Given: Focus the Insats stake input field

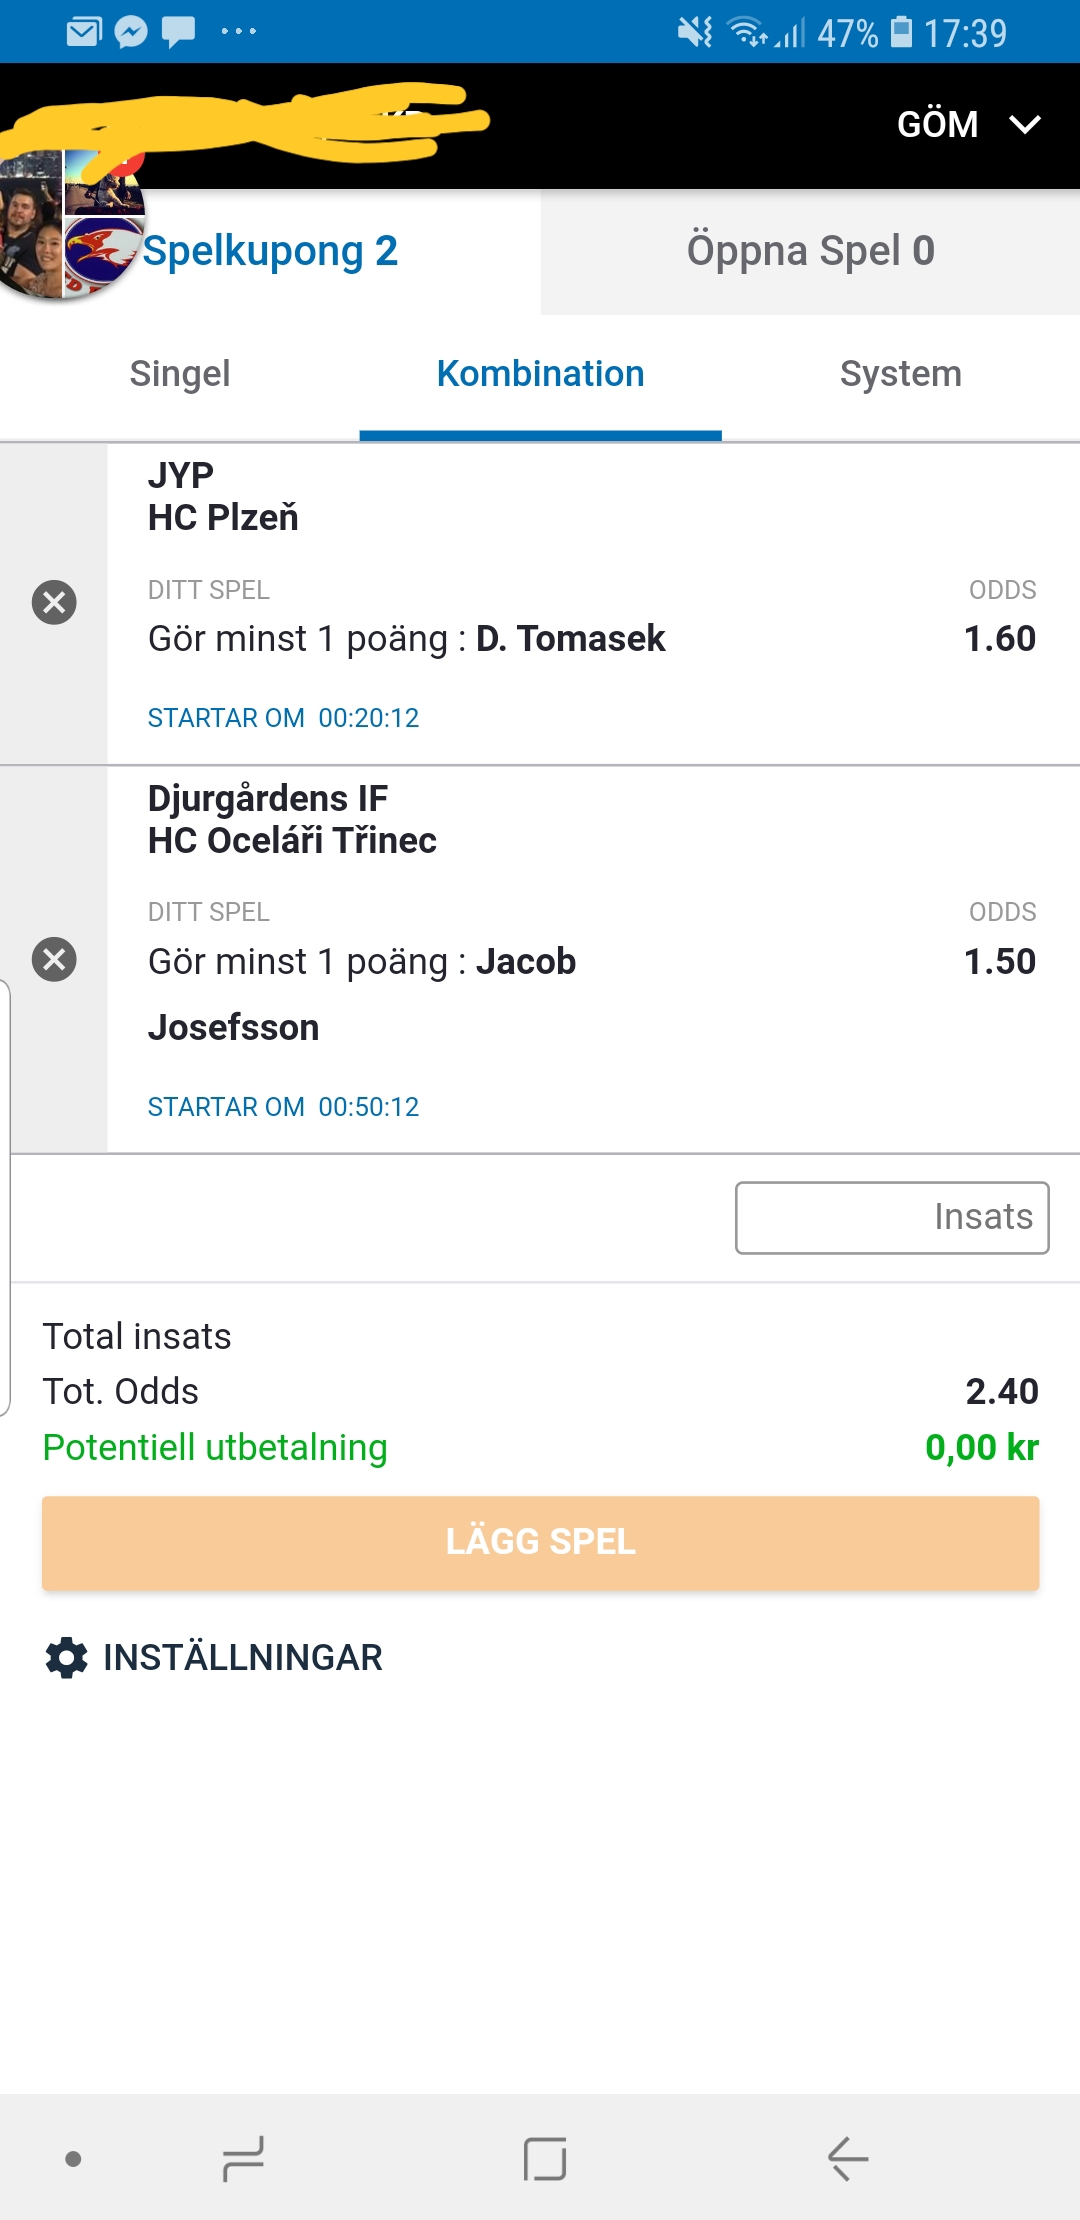Looking at the screenshot, I should point(892,1217).
